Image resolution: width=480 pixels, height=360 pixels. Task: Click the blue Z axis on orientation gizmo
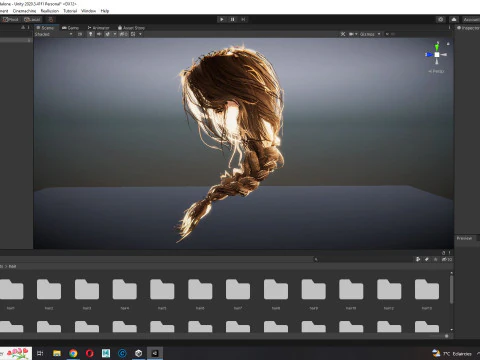click(429, 54)
